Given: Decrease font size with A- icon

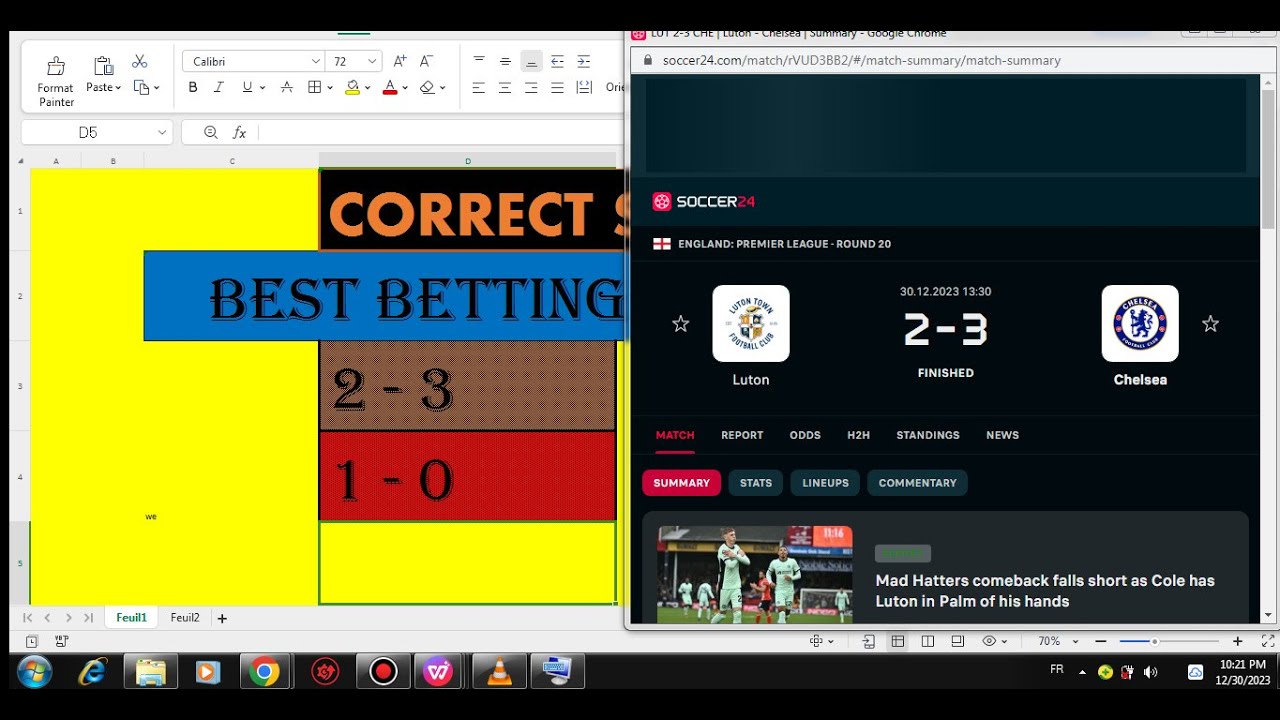Looking at the screenshot, I should coord(426,62).
